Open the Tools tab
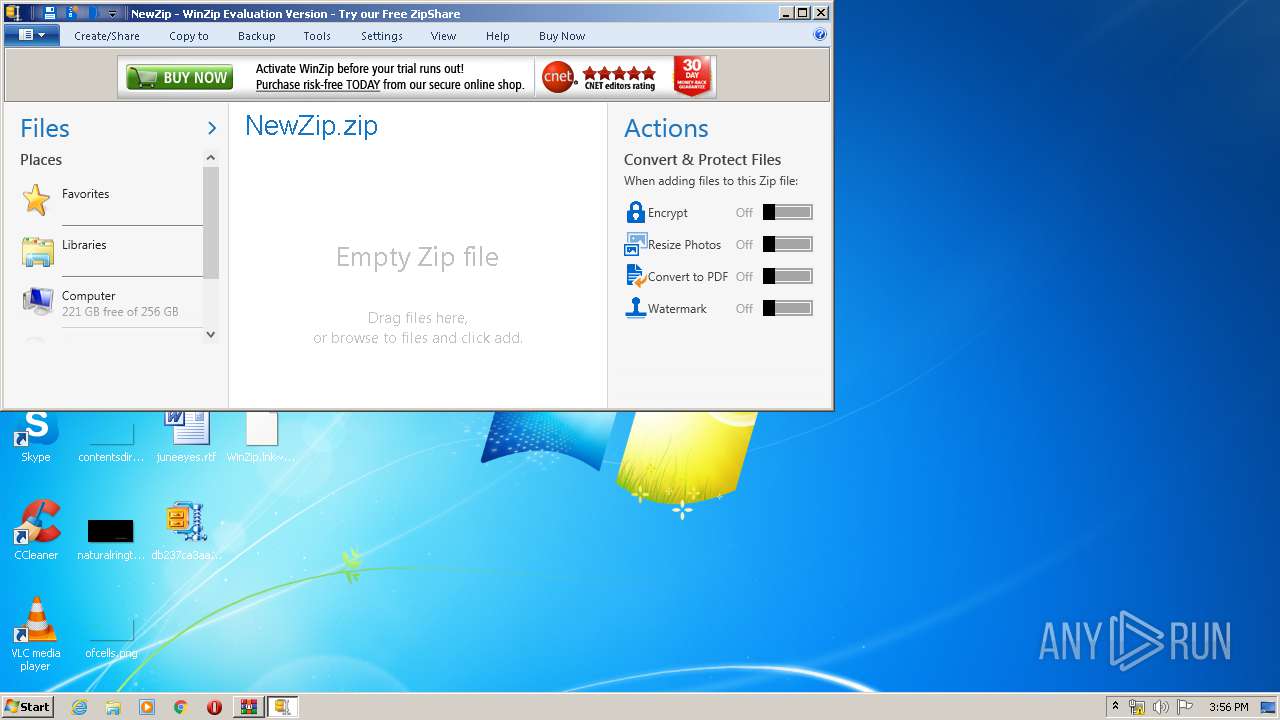The width and height of the screenshot is (1280, 720). click(317, 36)
